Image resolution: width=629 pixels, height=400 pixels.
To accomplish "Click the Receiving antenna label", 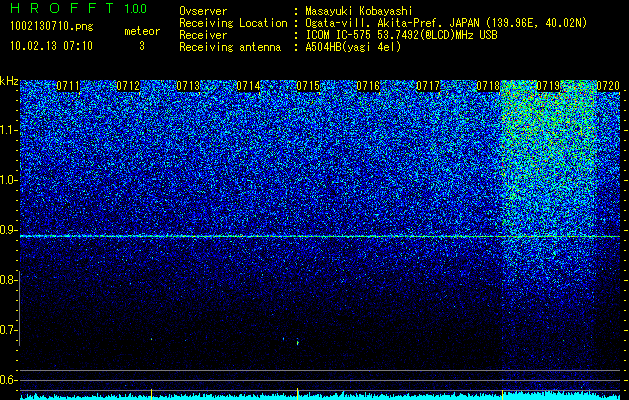I will pyautogui.click(x=230, y=47).
